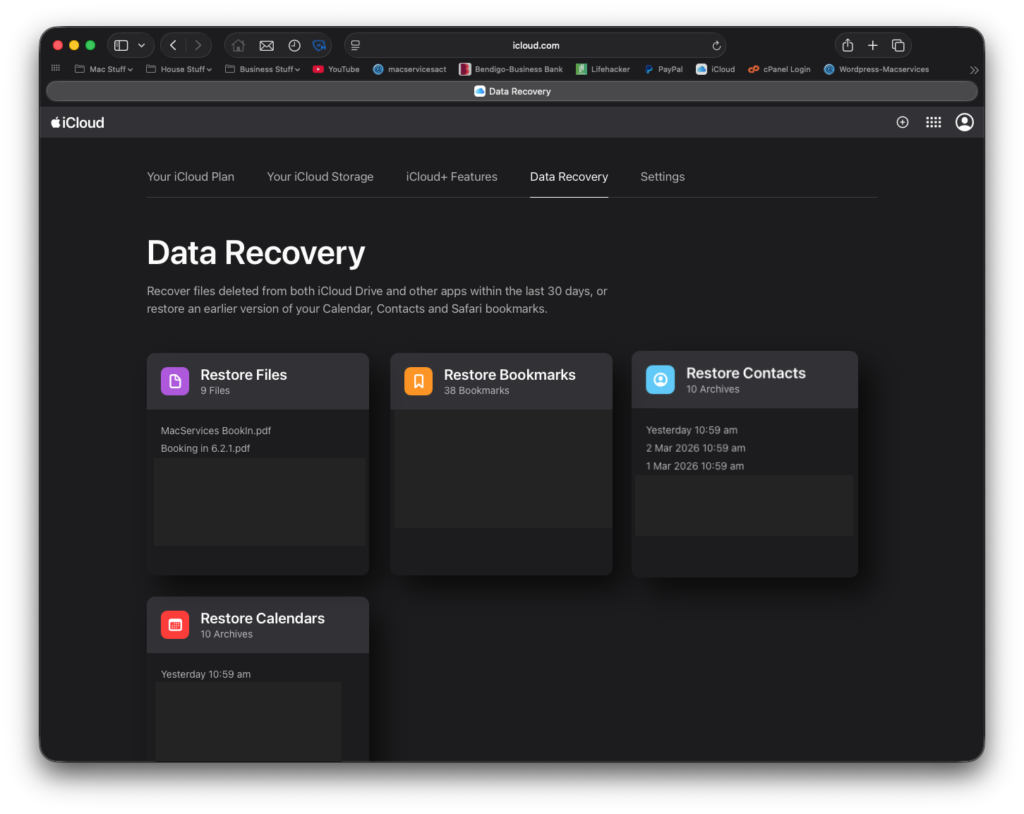Screen dimensions: 1024x814
Task: Expand the House Stuff bookmarks folder
Action: pyautogui.click(x=186, y=70)
